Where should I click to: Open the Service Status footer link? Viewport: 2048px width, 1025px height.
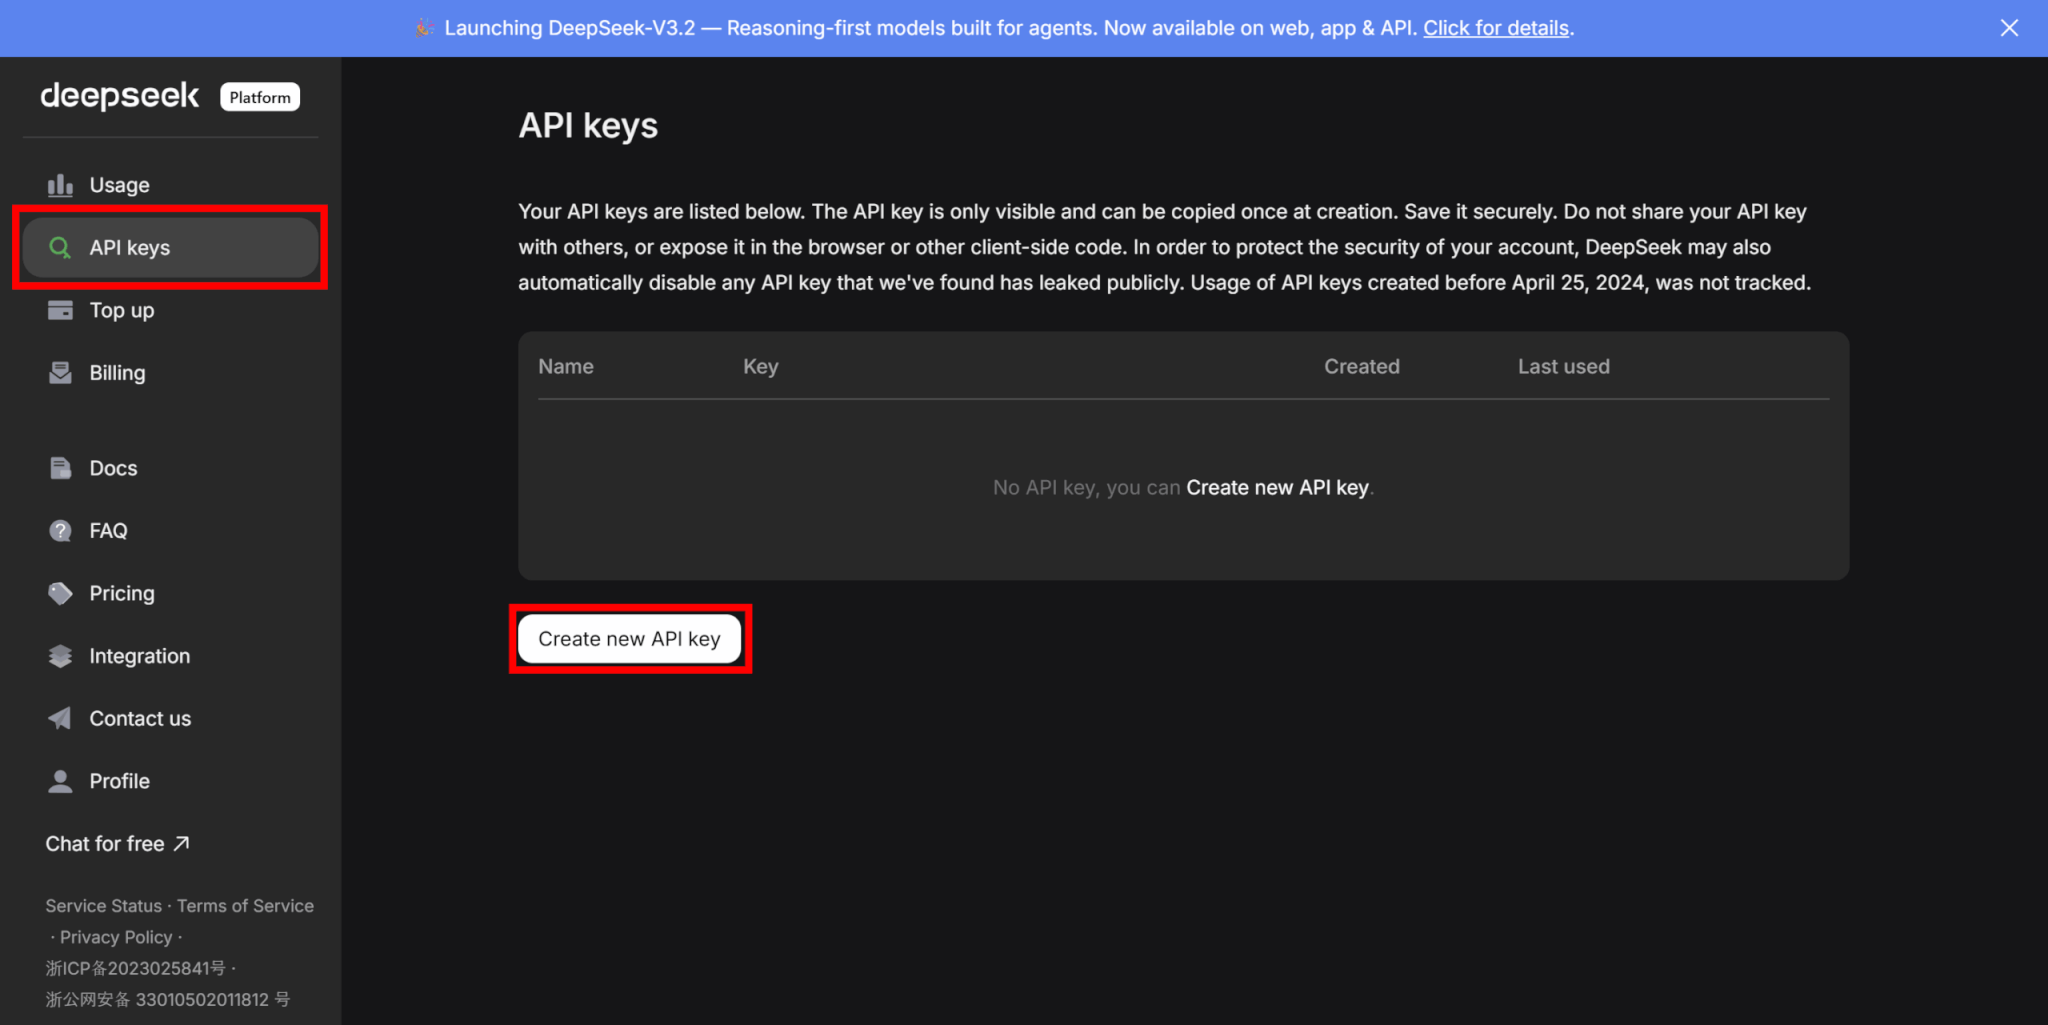click(103, 906)
